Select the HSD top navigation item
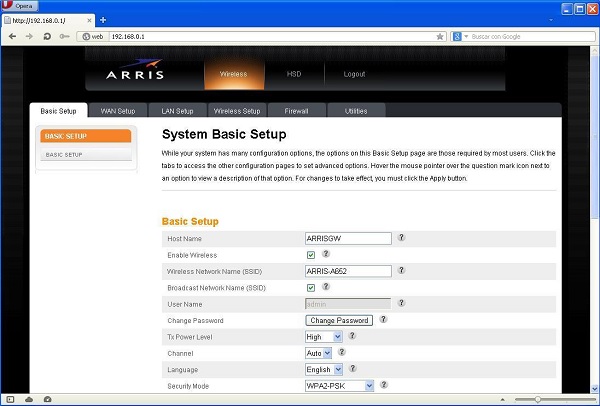 coord(294,74)
